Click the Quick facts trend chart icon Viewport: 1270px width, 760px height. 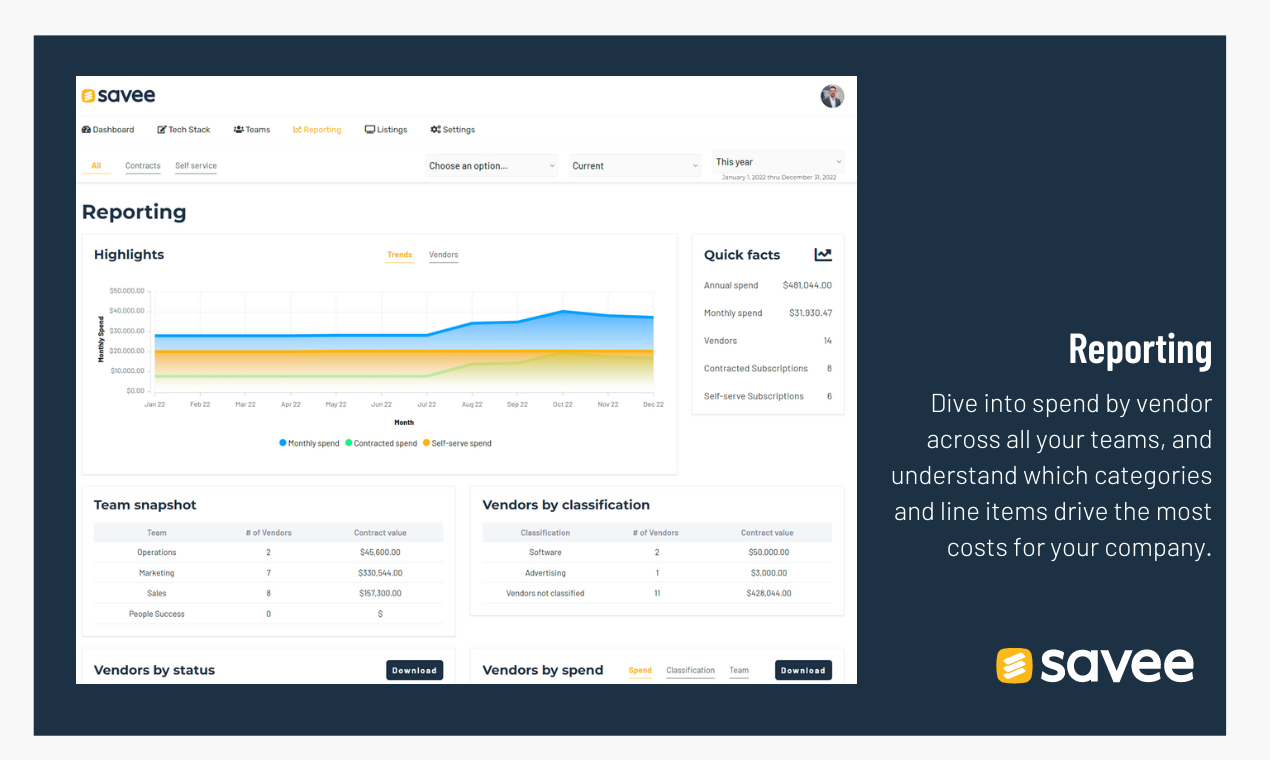823,255
